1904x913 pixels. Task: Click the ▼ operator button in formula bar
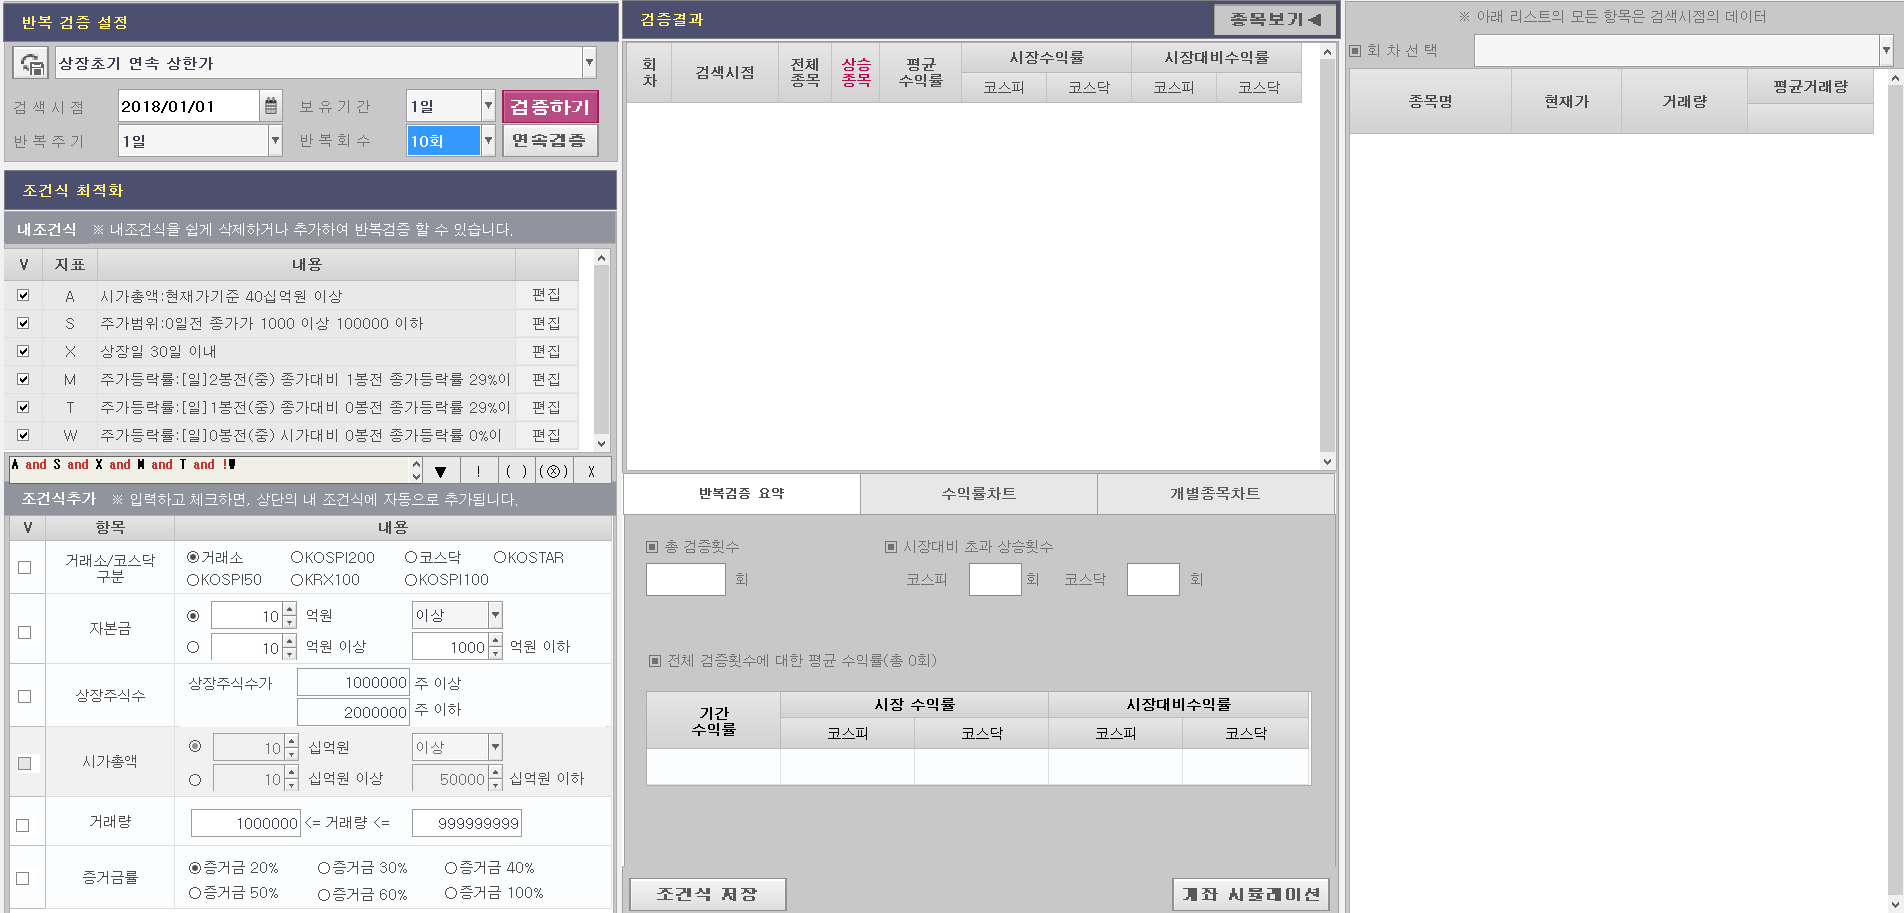[440, 471]
